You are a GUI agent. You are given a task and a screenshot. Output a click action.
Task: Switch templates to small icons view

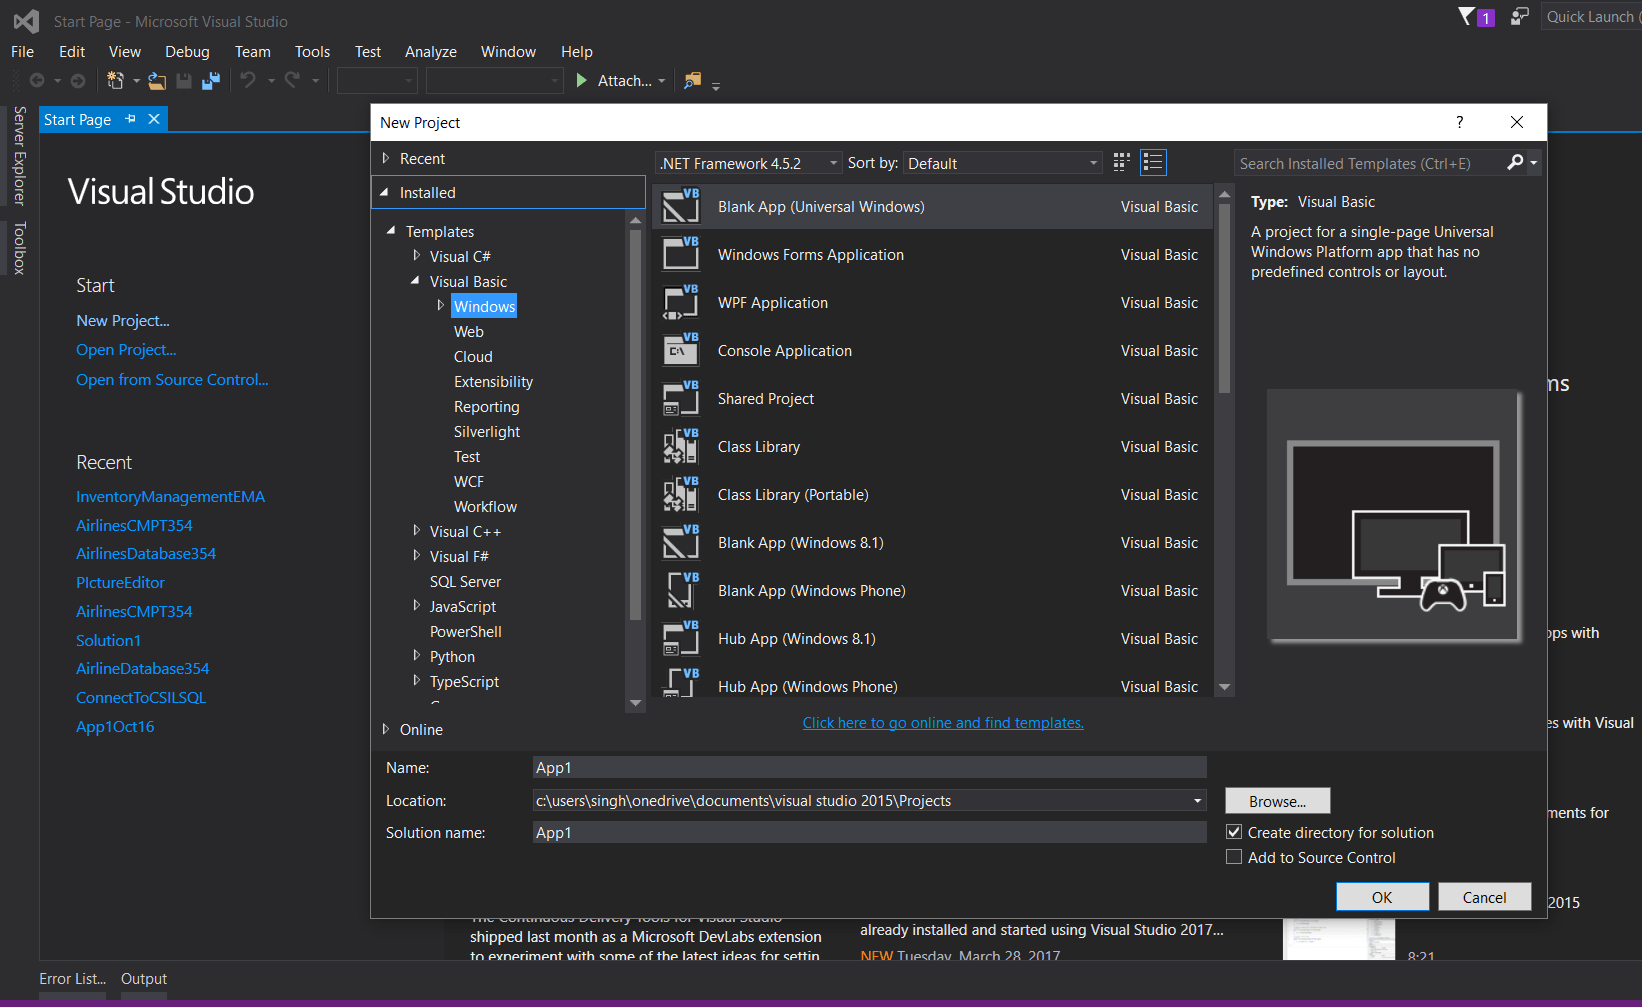point(1122,163)
